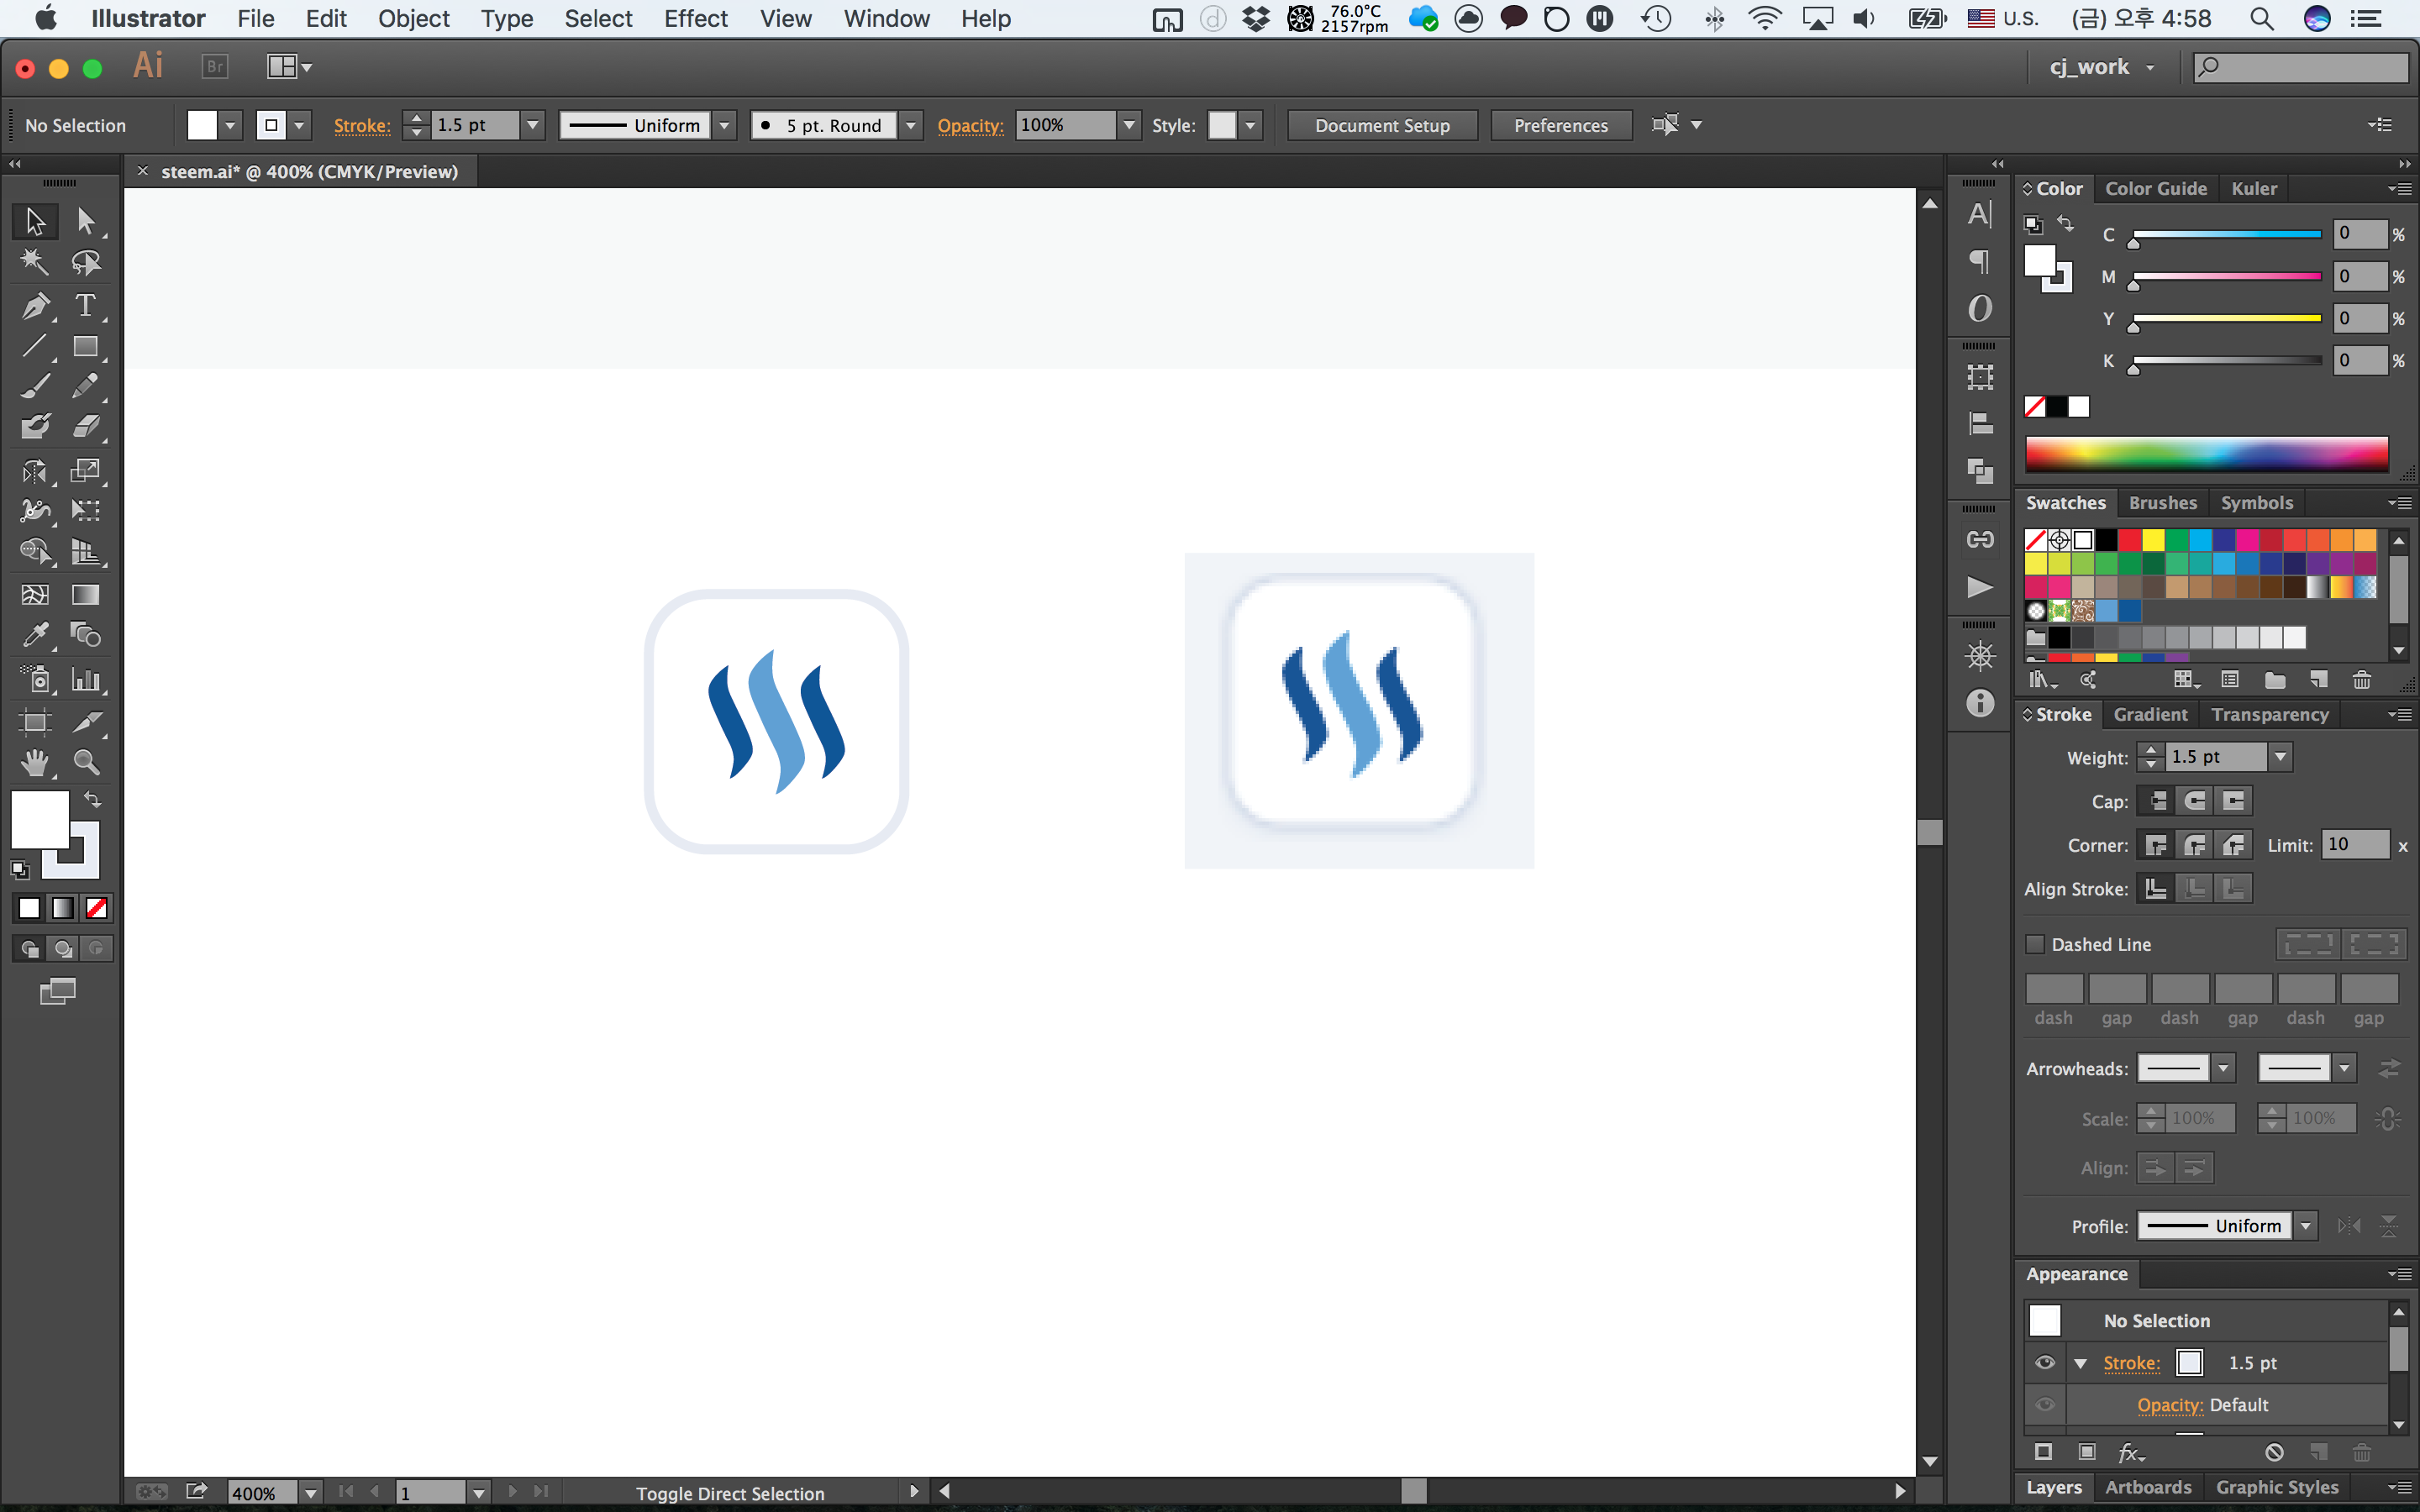Select the Line Segment tool

[x=35, y=346]
